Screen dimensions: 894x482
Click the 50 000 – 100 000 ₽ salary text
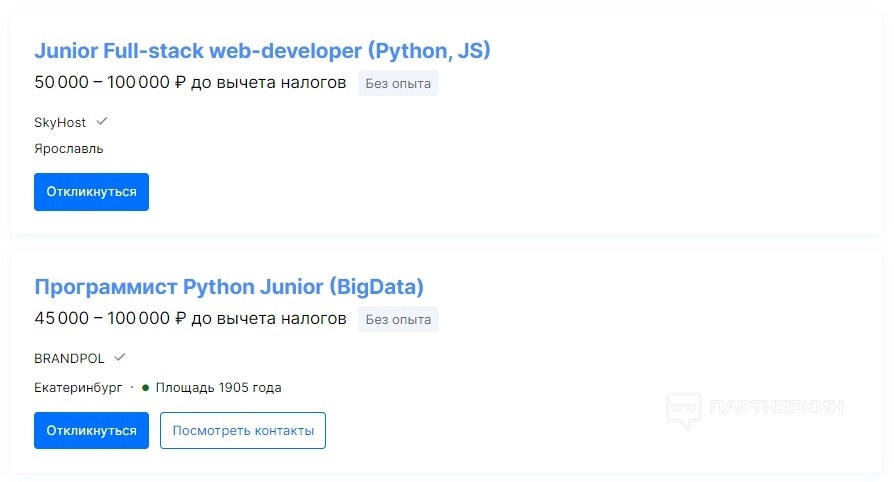(x=110, y=83)
